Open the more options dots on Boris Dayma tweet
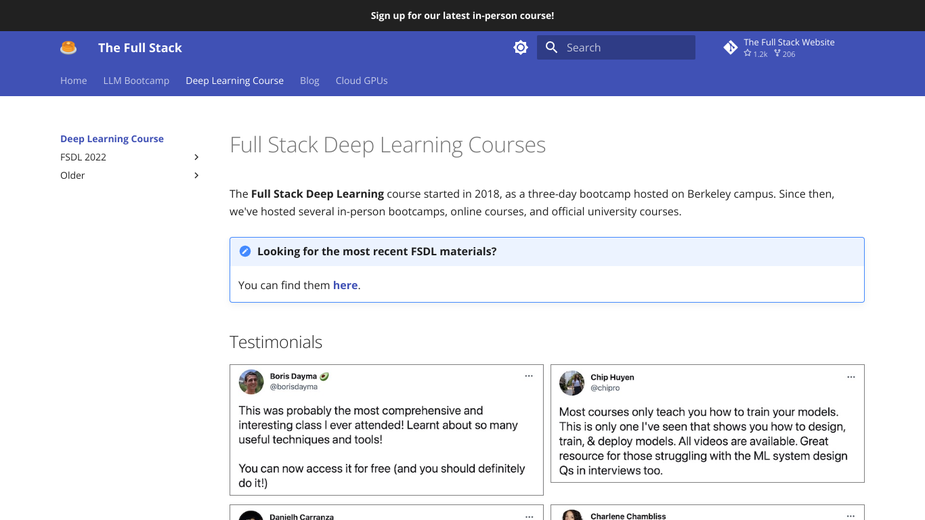This screenshot has height=520, width=925. pos(529,376)
